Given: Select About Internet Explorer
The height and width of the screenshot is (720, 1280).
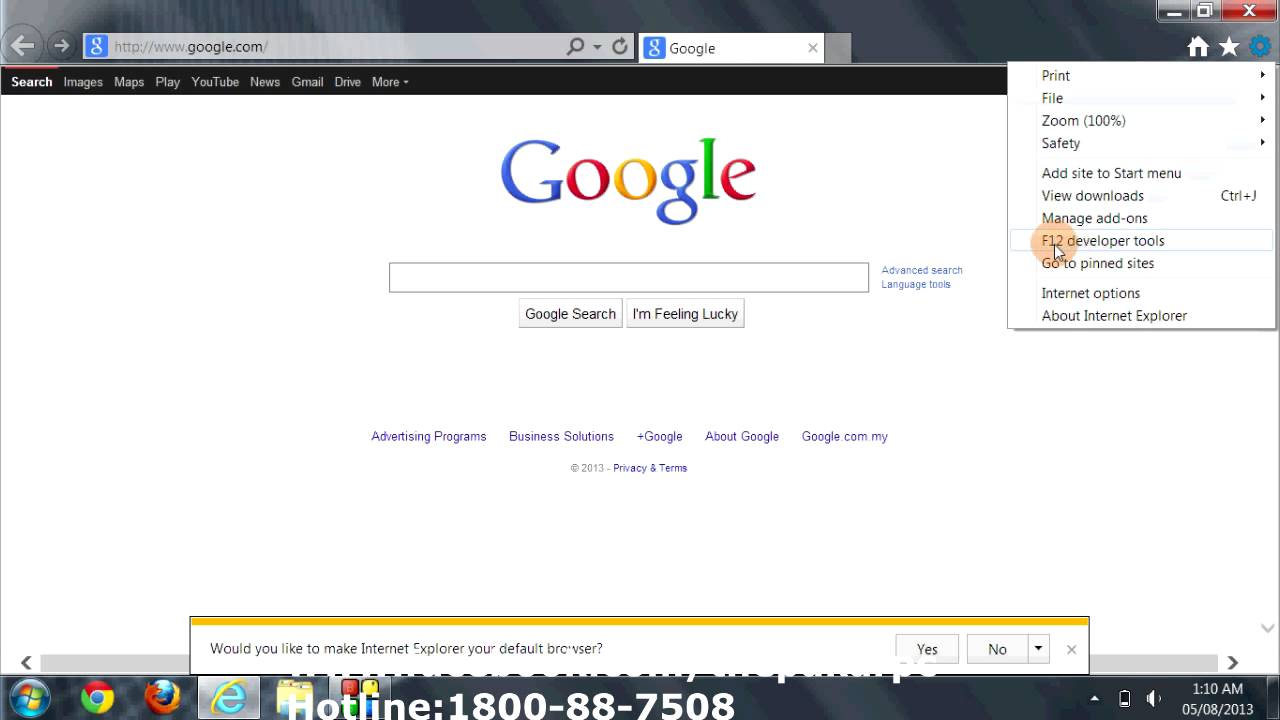Looking at the screenshot, I should click(1142, 315).
